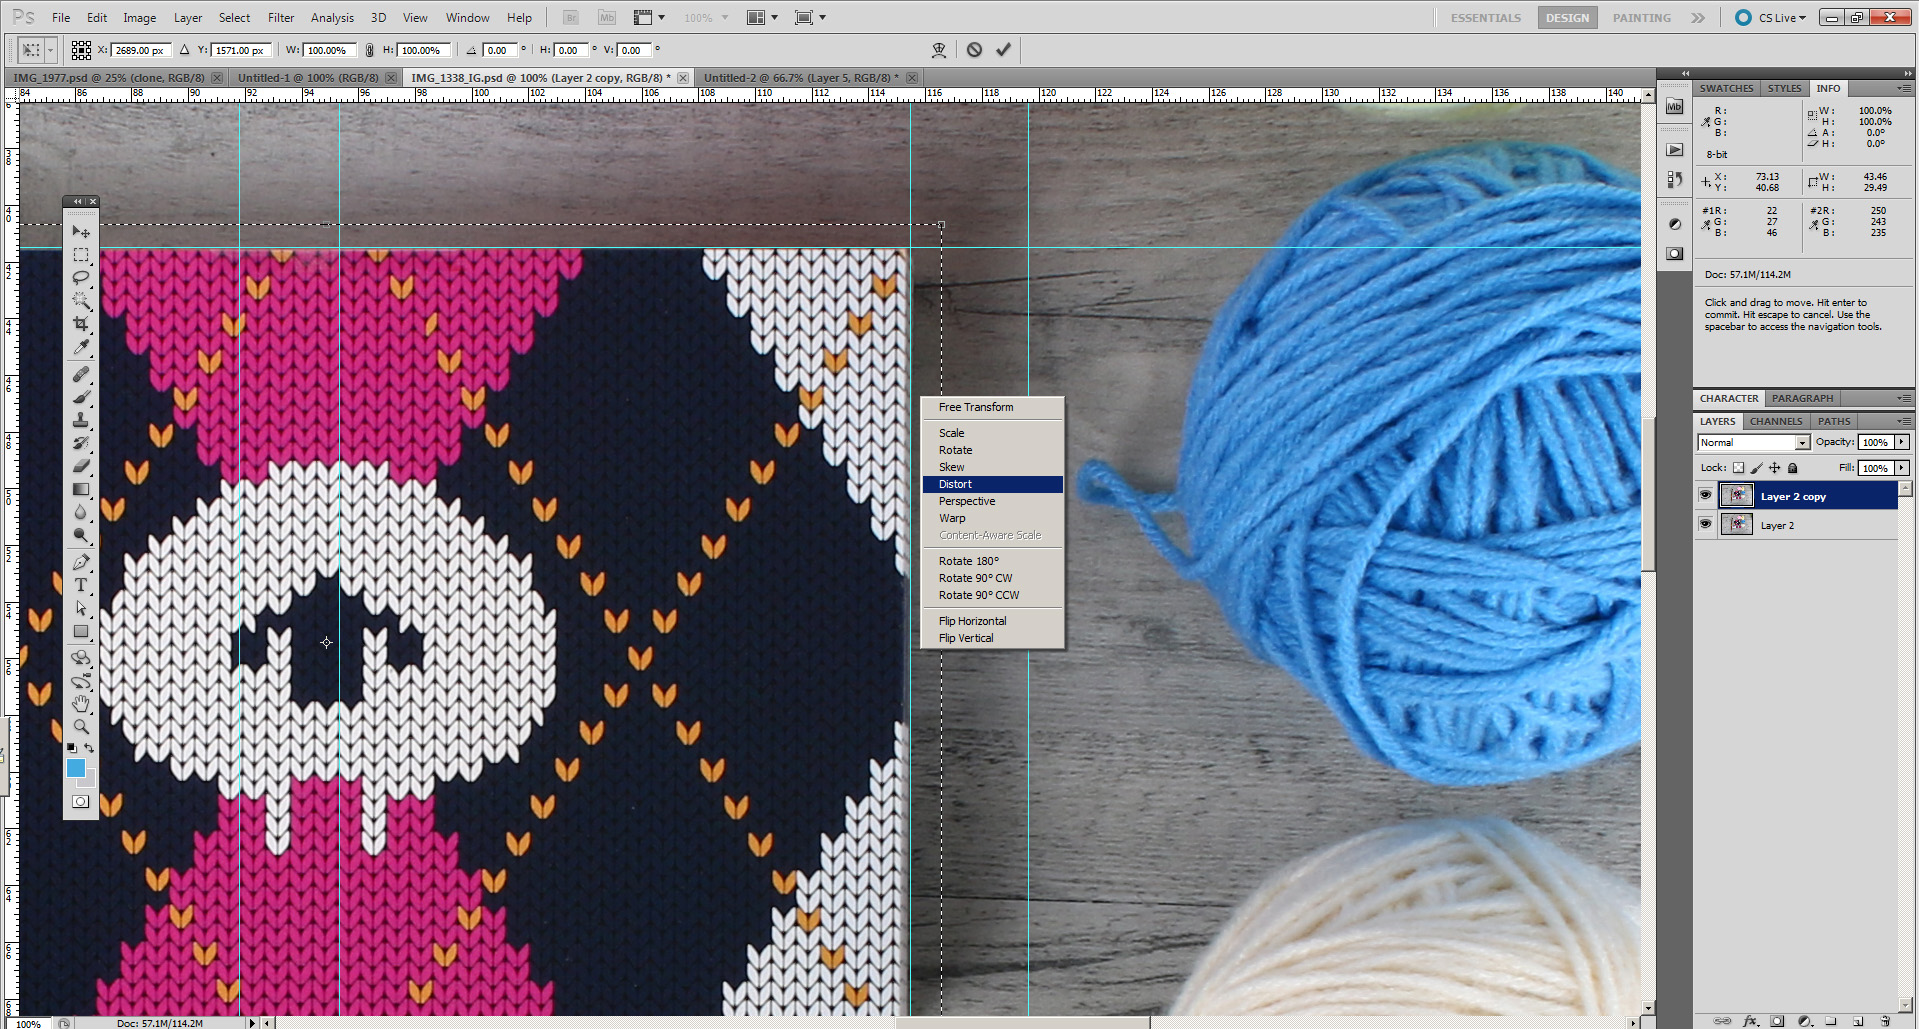Image resolution: width=1919 pixels, height=1029 pixels.
Task: Open the CS Live dropdown
Action: click(x=1771, y=17)
